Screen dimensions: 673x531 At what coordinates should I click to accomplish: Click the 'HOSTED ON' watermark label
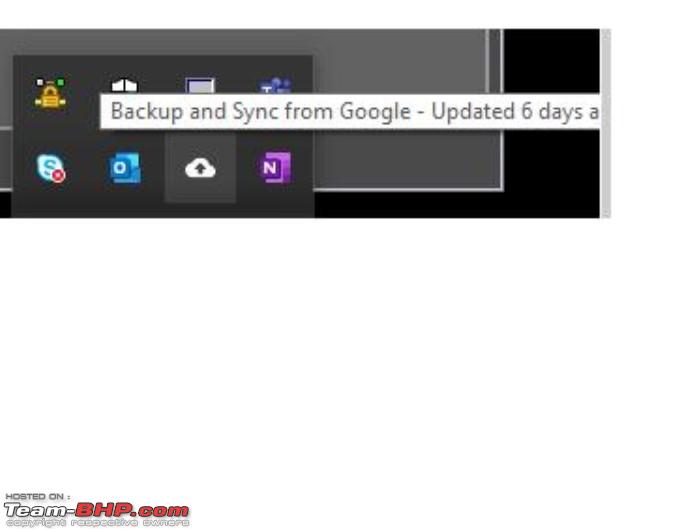point(37,496)
